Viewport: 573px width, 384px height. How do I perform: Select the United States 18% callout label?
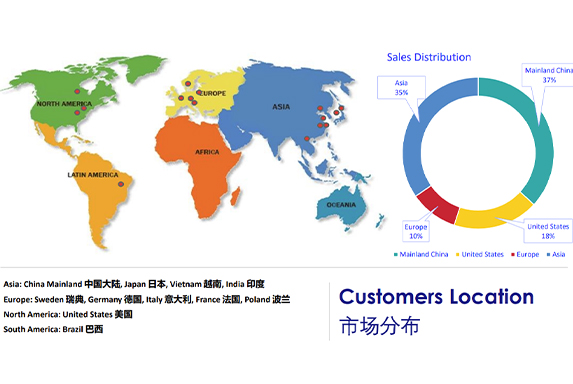click(x=548, y=231)
